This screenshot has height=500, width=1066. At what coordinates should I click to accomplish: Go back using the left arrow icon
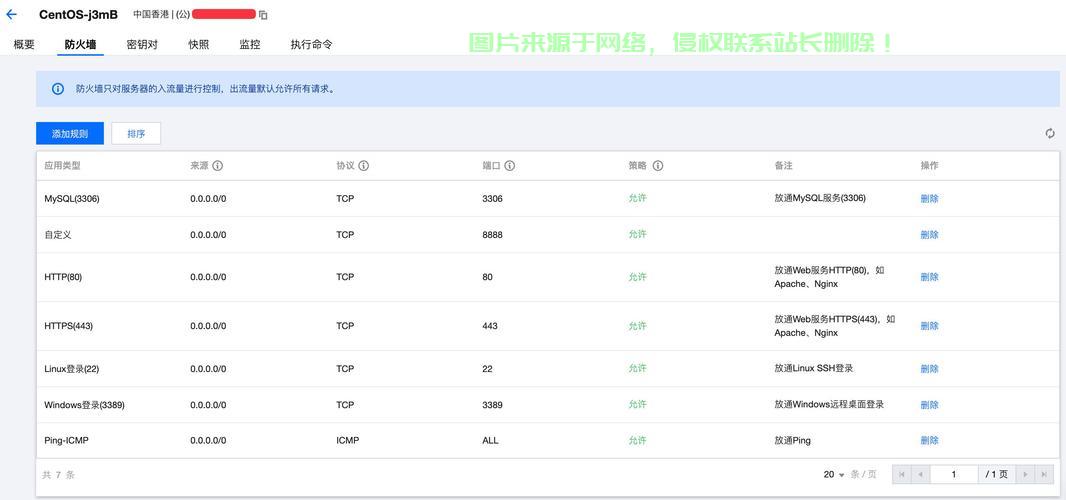point(10,14)
